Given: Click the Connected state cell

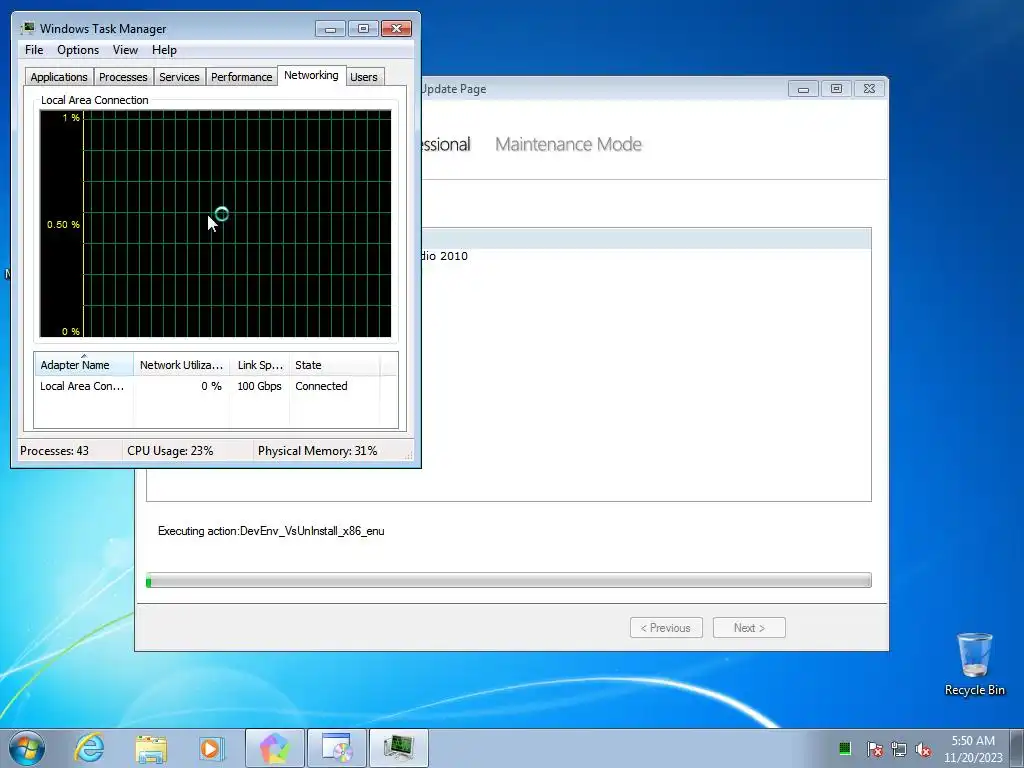Looking at the screenshot, I should click(x=321, y=386).
